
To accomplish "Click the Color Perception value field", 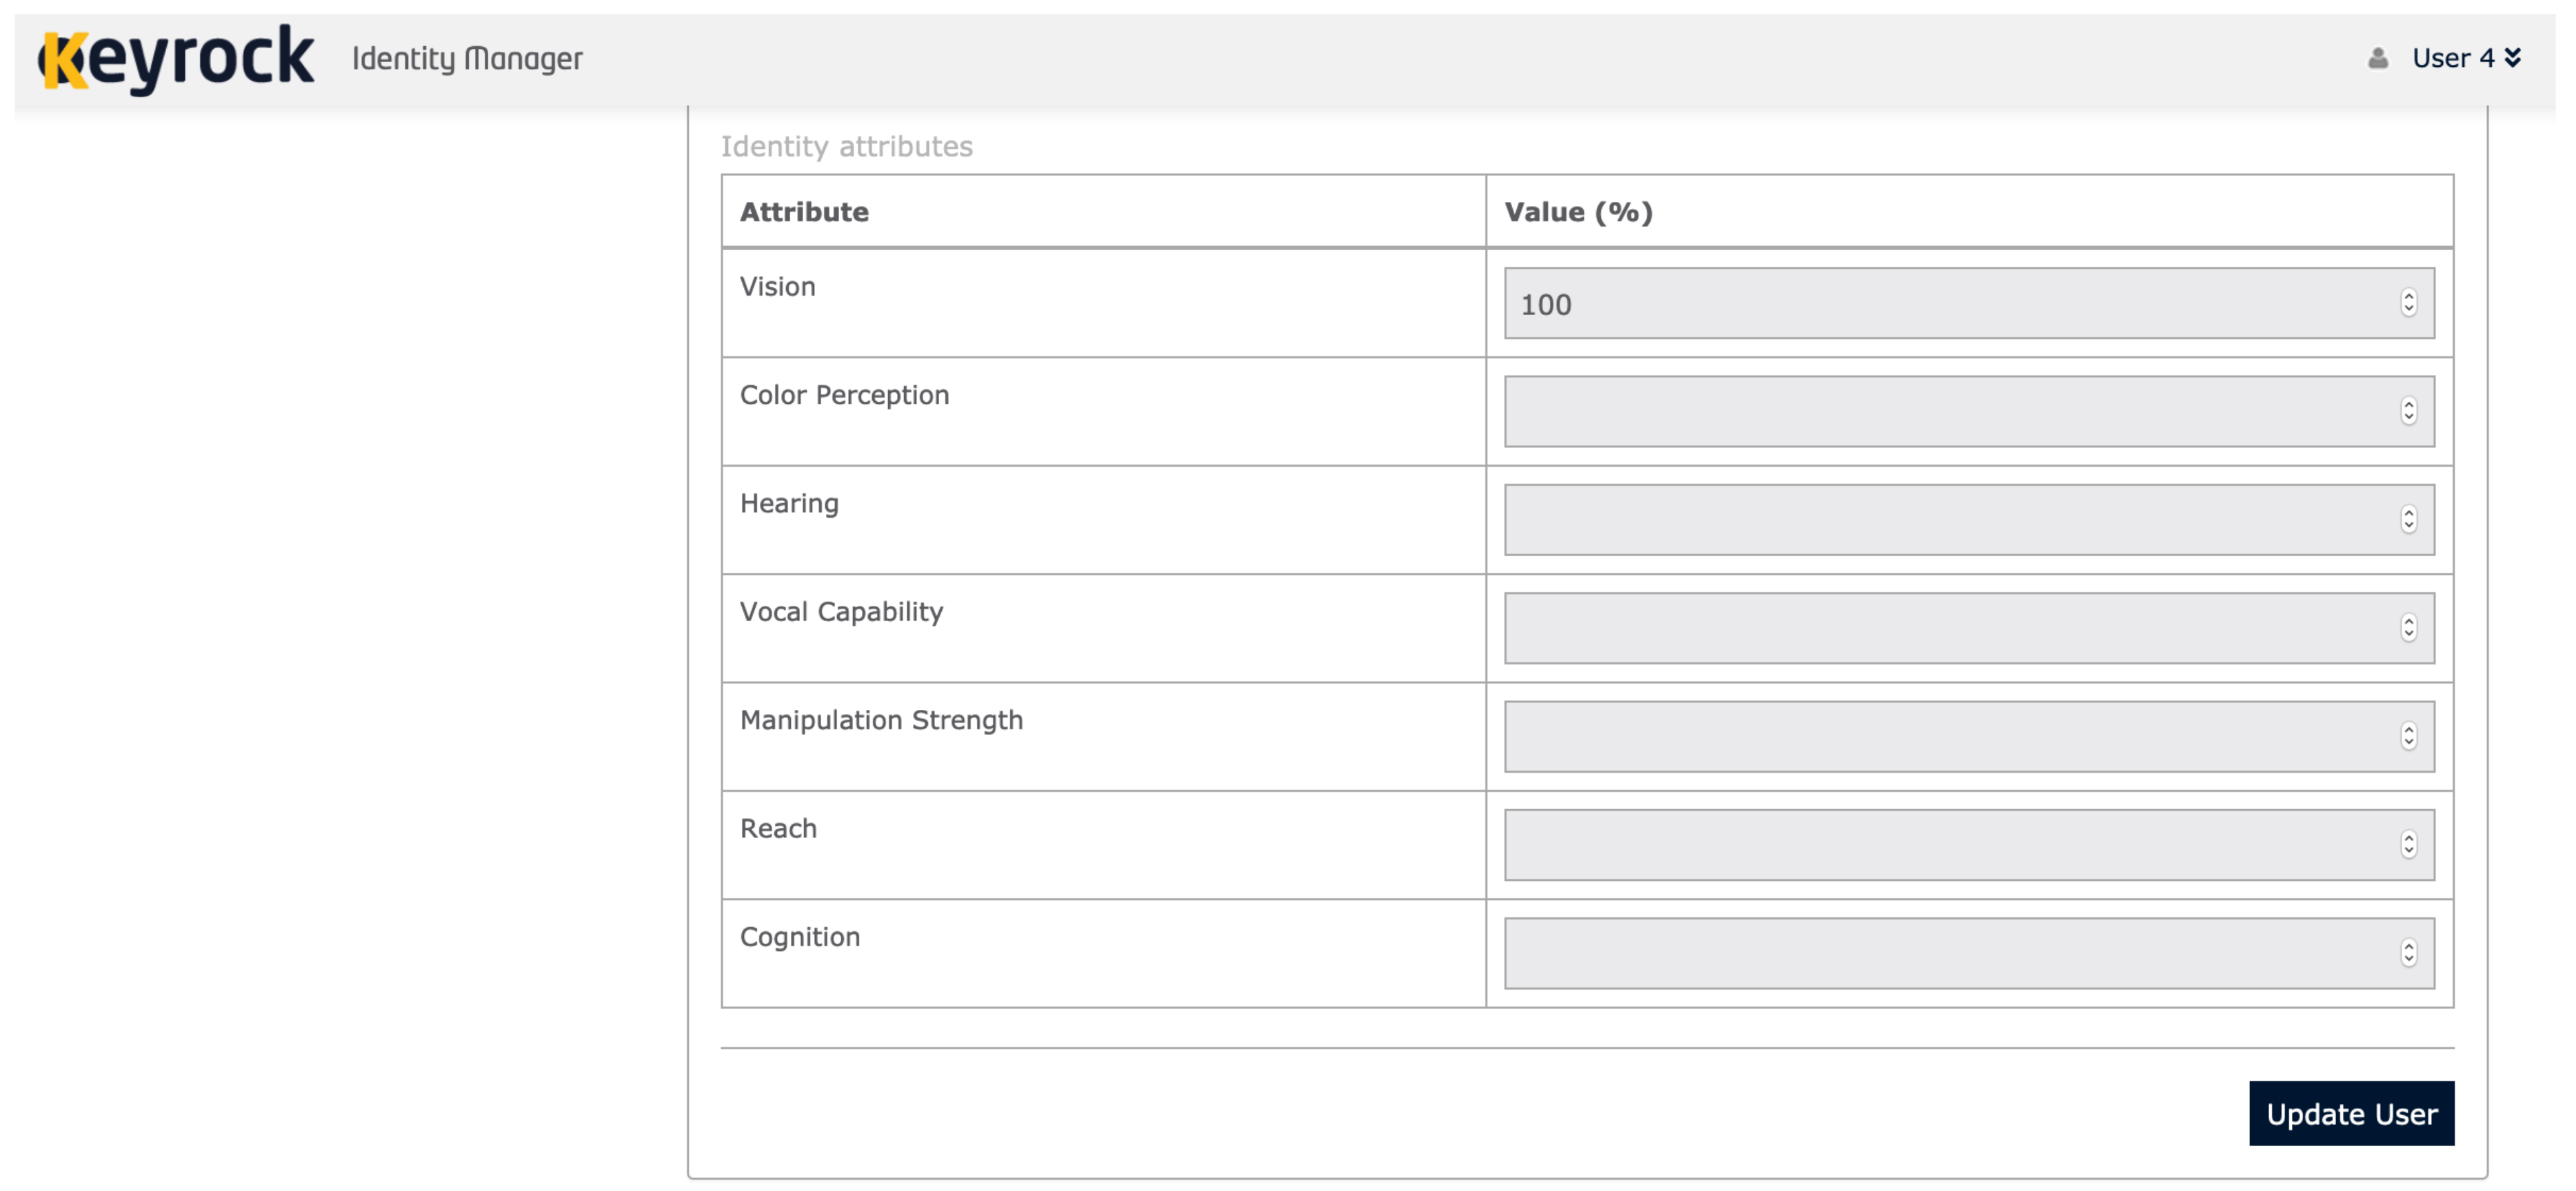I will tap(1950, 411).
